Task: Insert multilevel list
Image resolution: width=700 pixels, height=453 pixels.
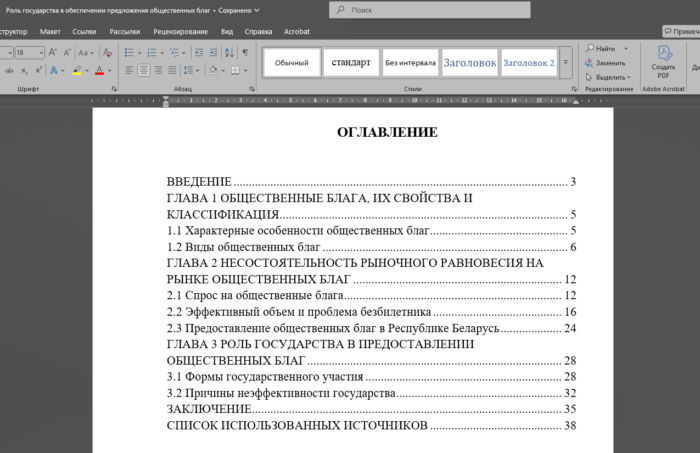Action: [174, 53]
